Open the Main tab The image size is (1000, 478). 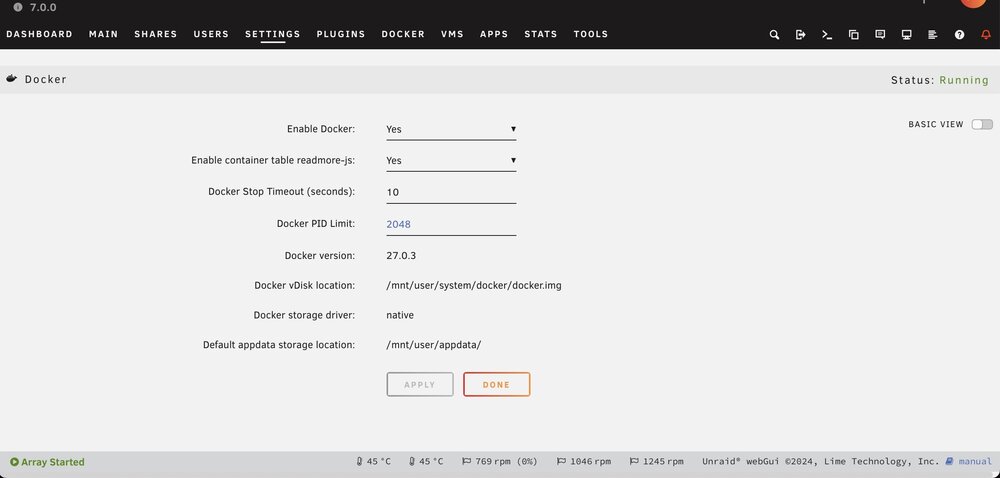click(x=103, y=34)
